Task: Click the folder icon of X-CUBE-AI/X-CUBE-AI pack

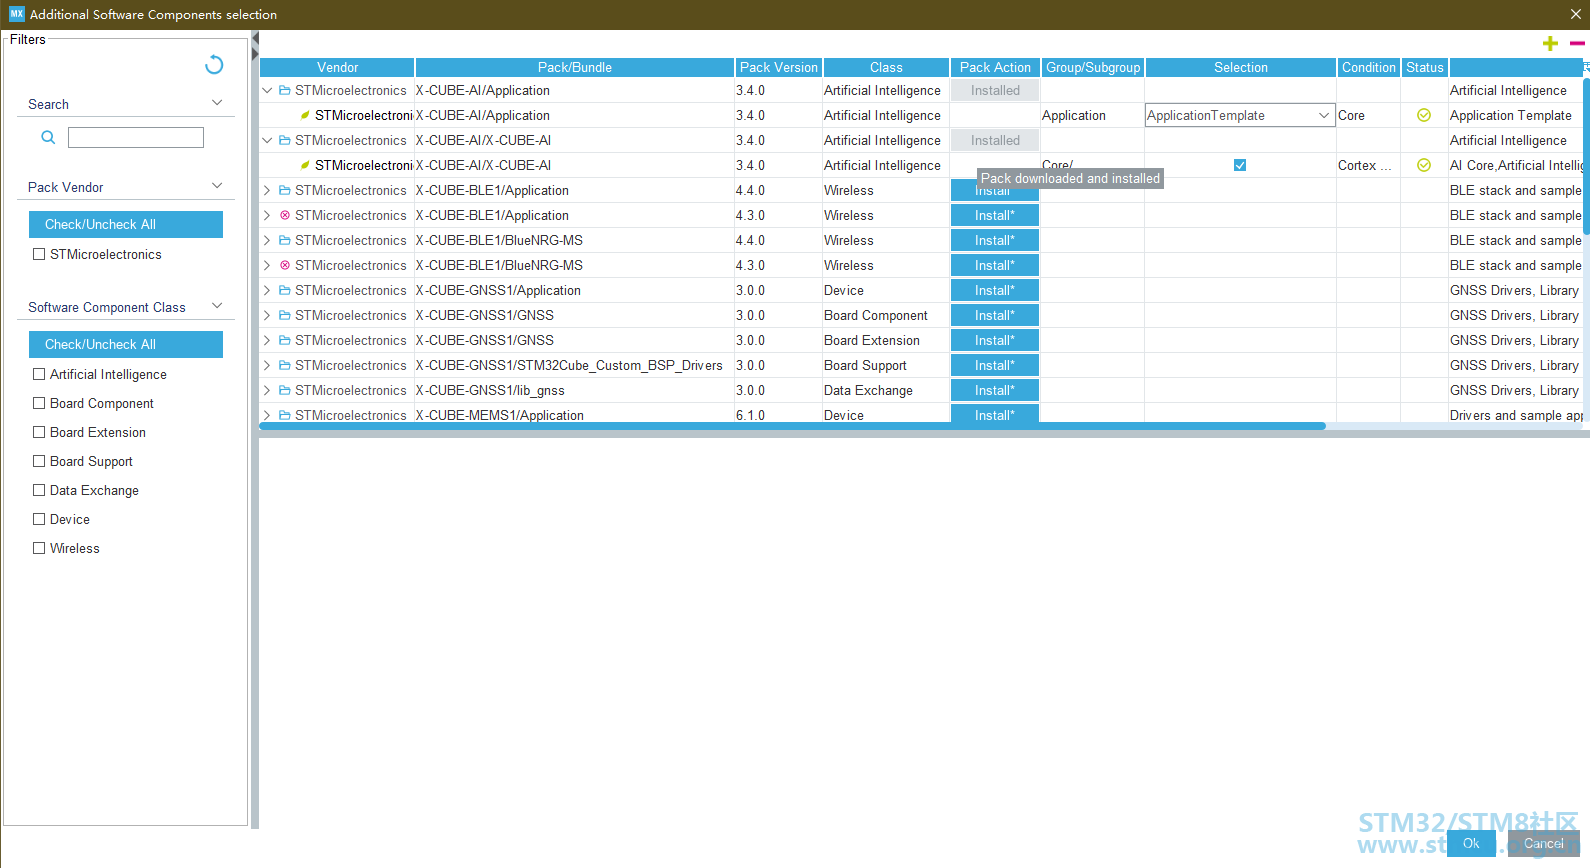Action: 285,140
